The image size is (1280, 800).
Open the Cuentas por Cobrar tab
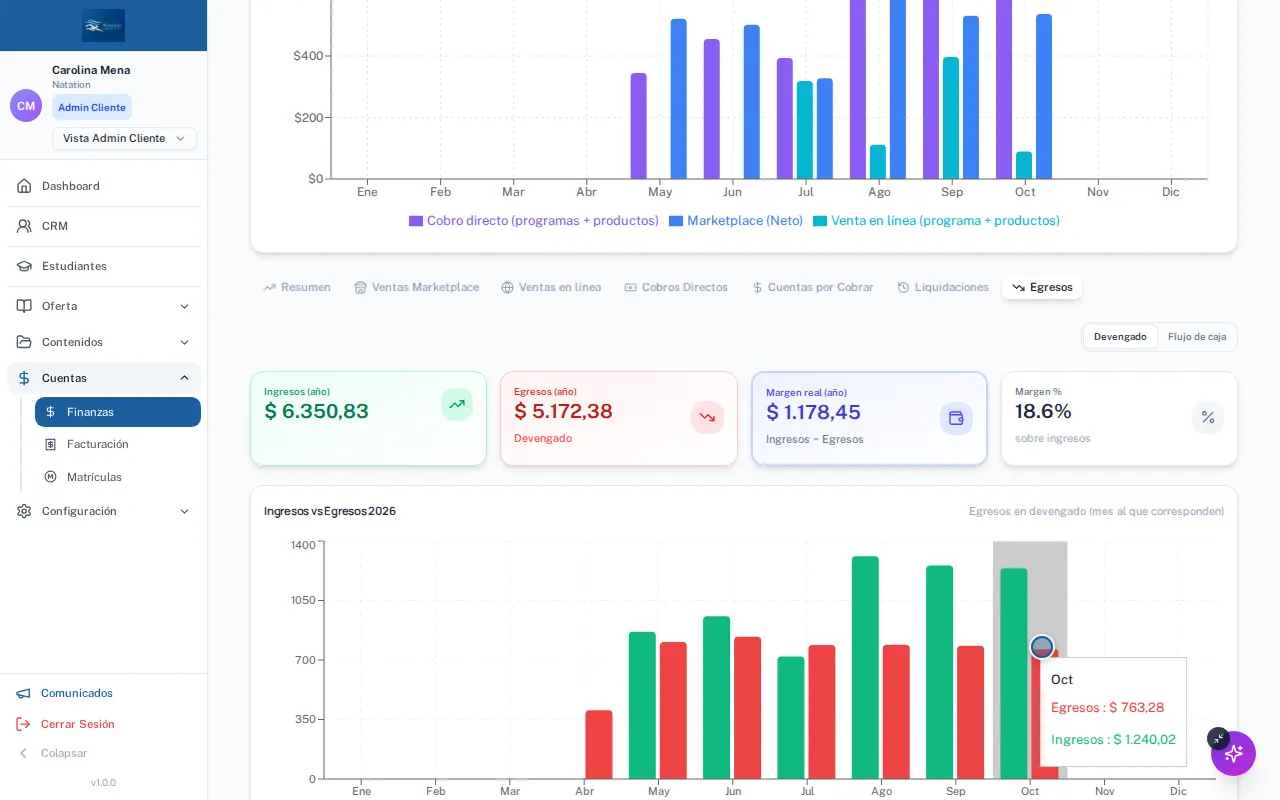(x=813, y=287)
